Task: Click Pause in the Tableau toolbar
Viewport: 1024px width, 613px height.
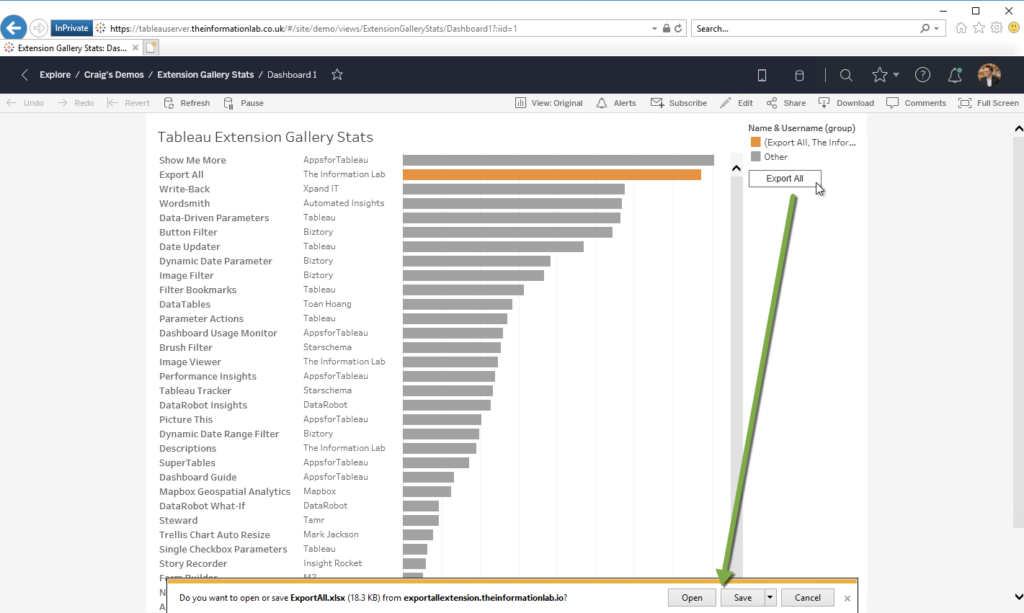Action: click(x=244, y=103)
